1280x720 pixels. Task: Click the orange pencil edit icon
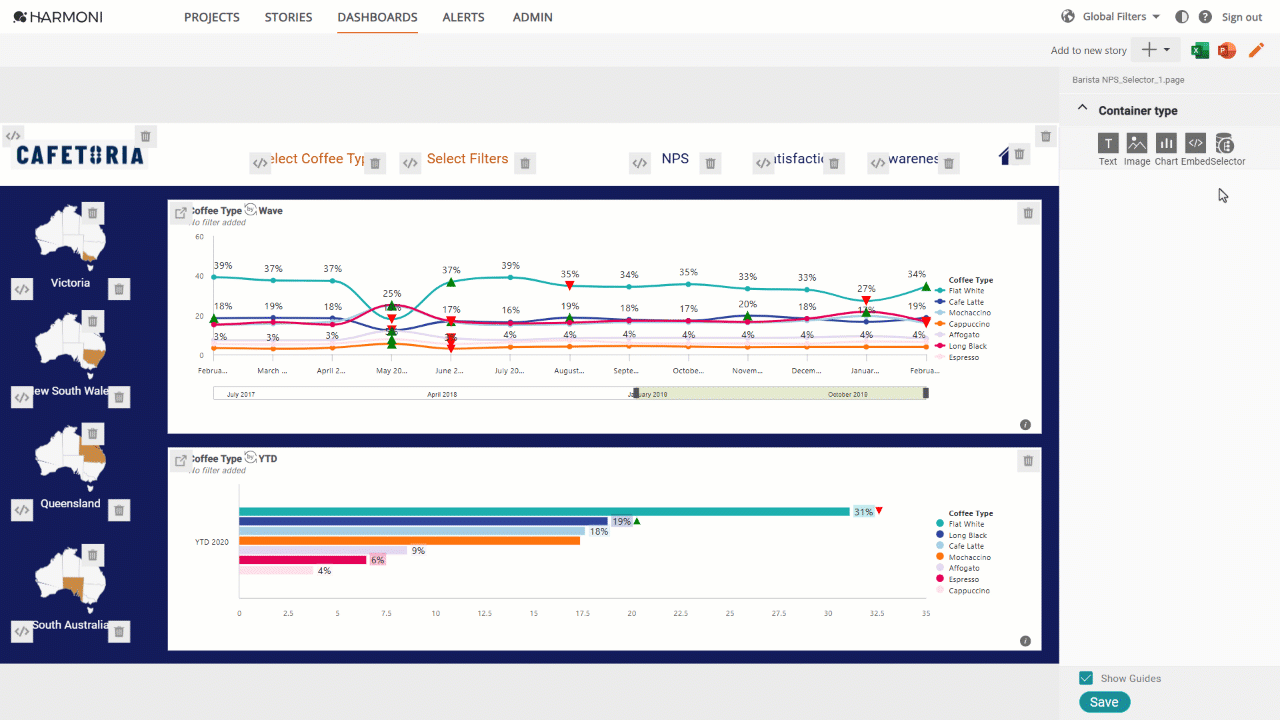click(1256, 50)
